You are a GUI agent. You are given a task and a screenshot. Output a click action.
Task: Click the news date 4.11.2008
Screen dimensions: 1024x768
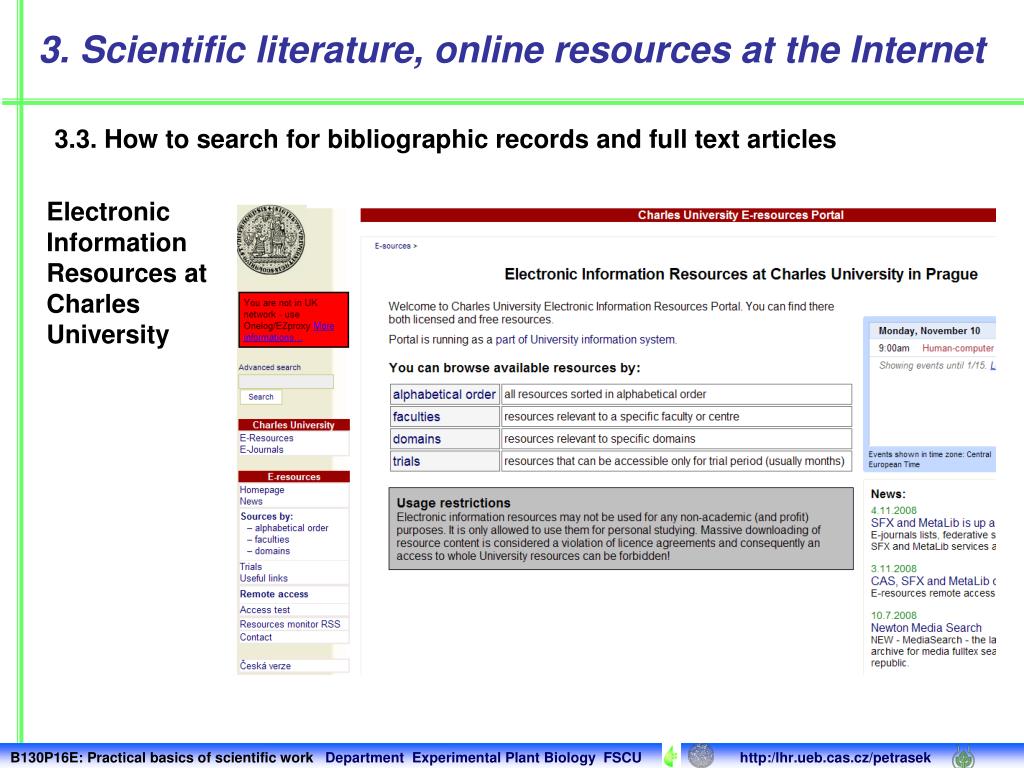tap(893, 511)
